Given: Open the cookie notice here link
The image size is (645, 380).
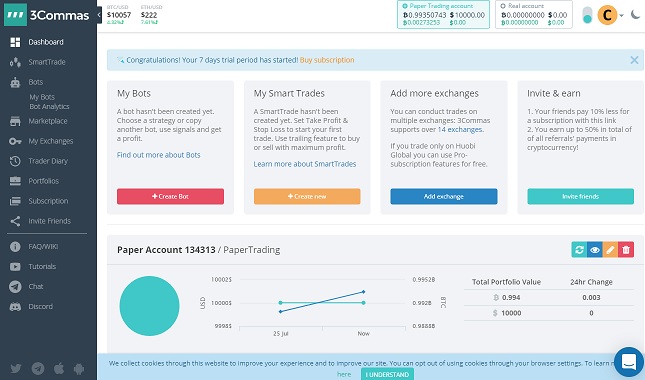Looking at the screenshot, I should [344, 374].
